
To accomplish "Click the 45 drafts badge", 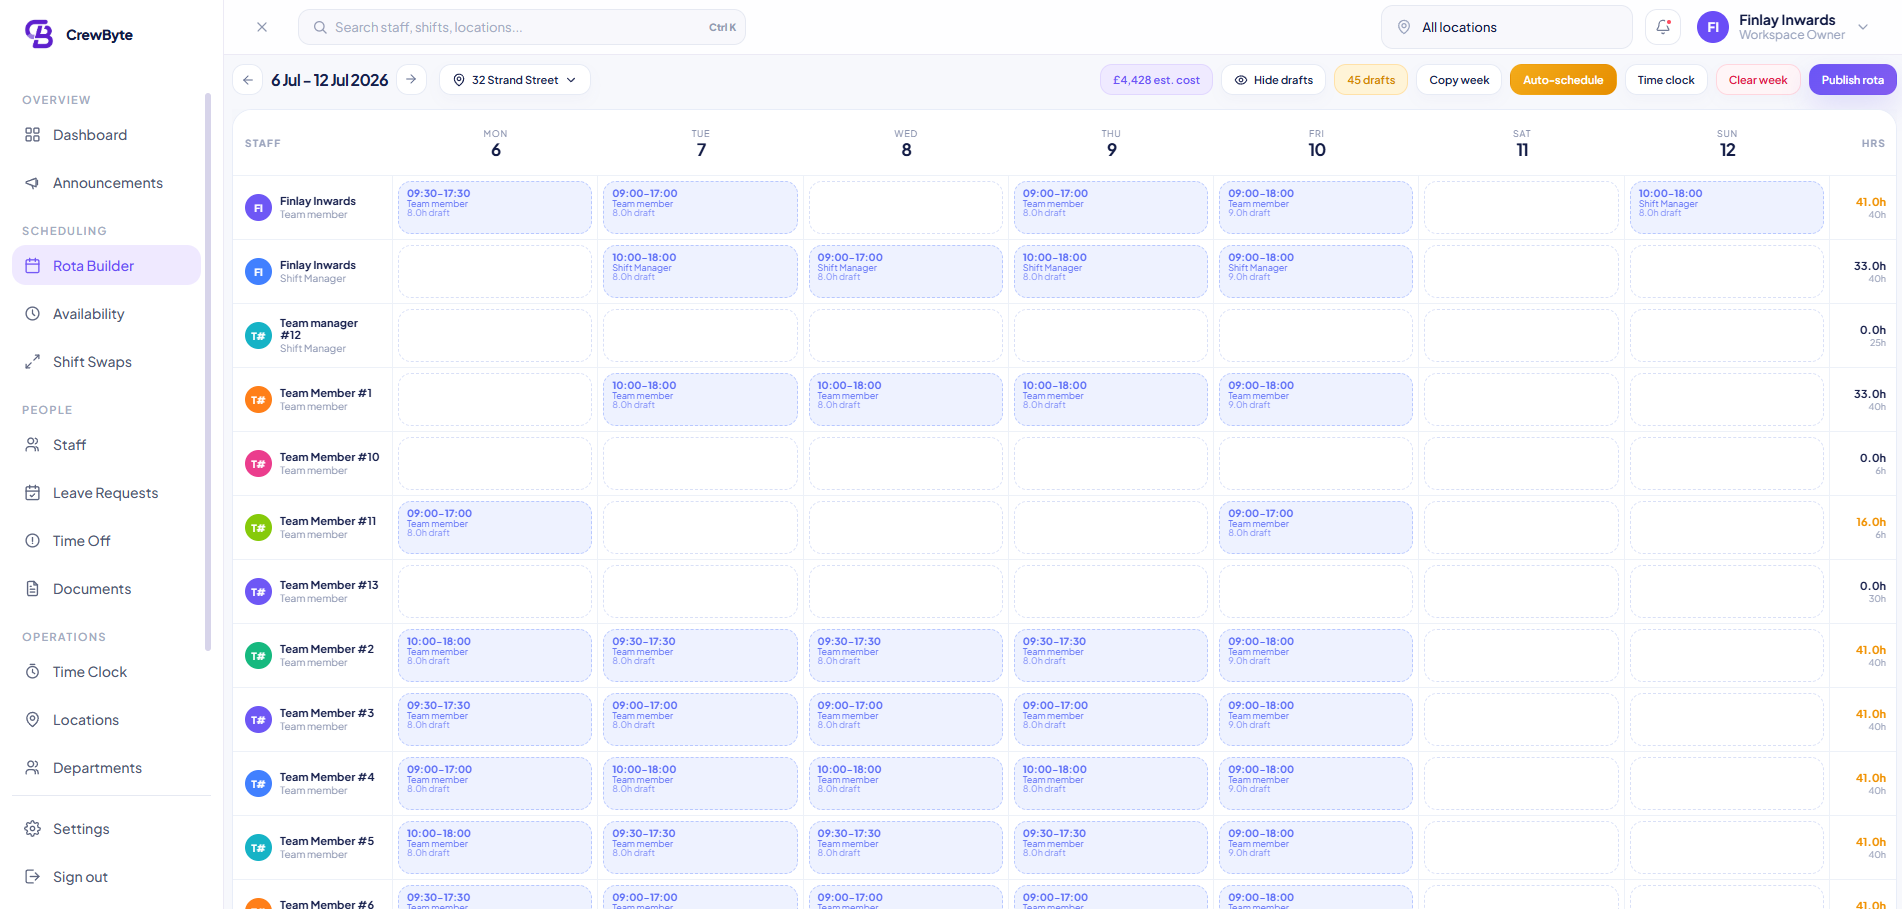I will click(x=1371, y=80).
